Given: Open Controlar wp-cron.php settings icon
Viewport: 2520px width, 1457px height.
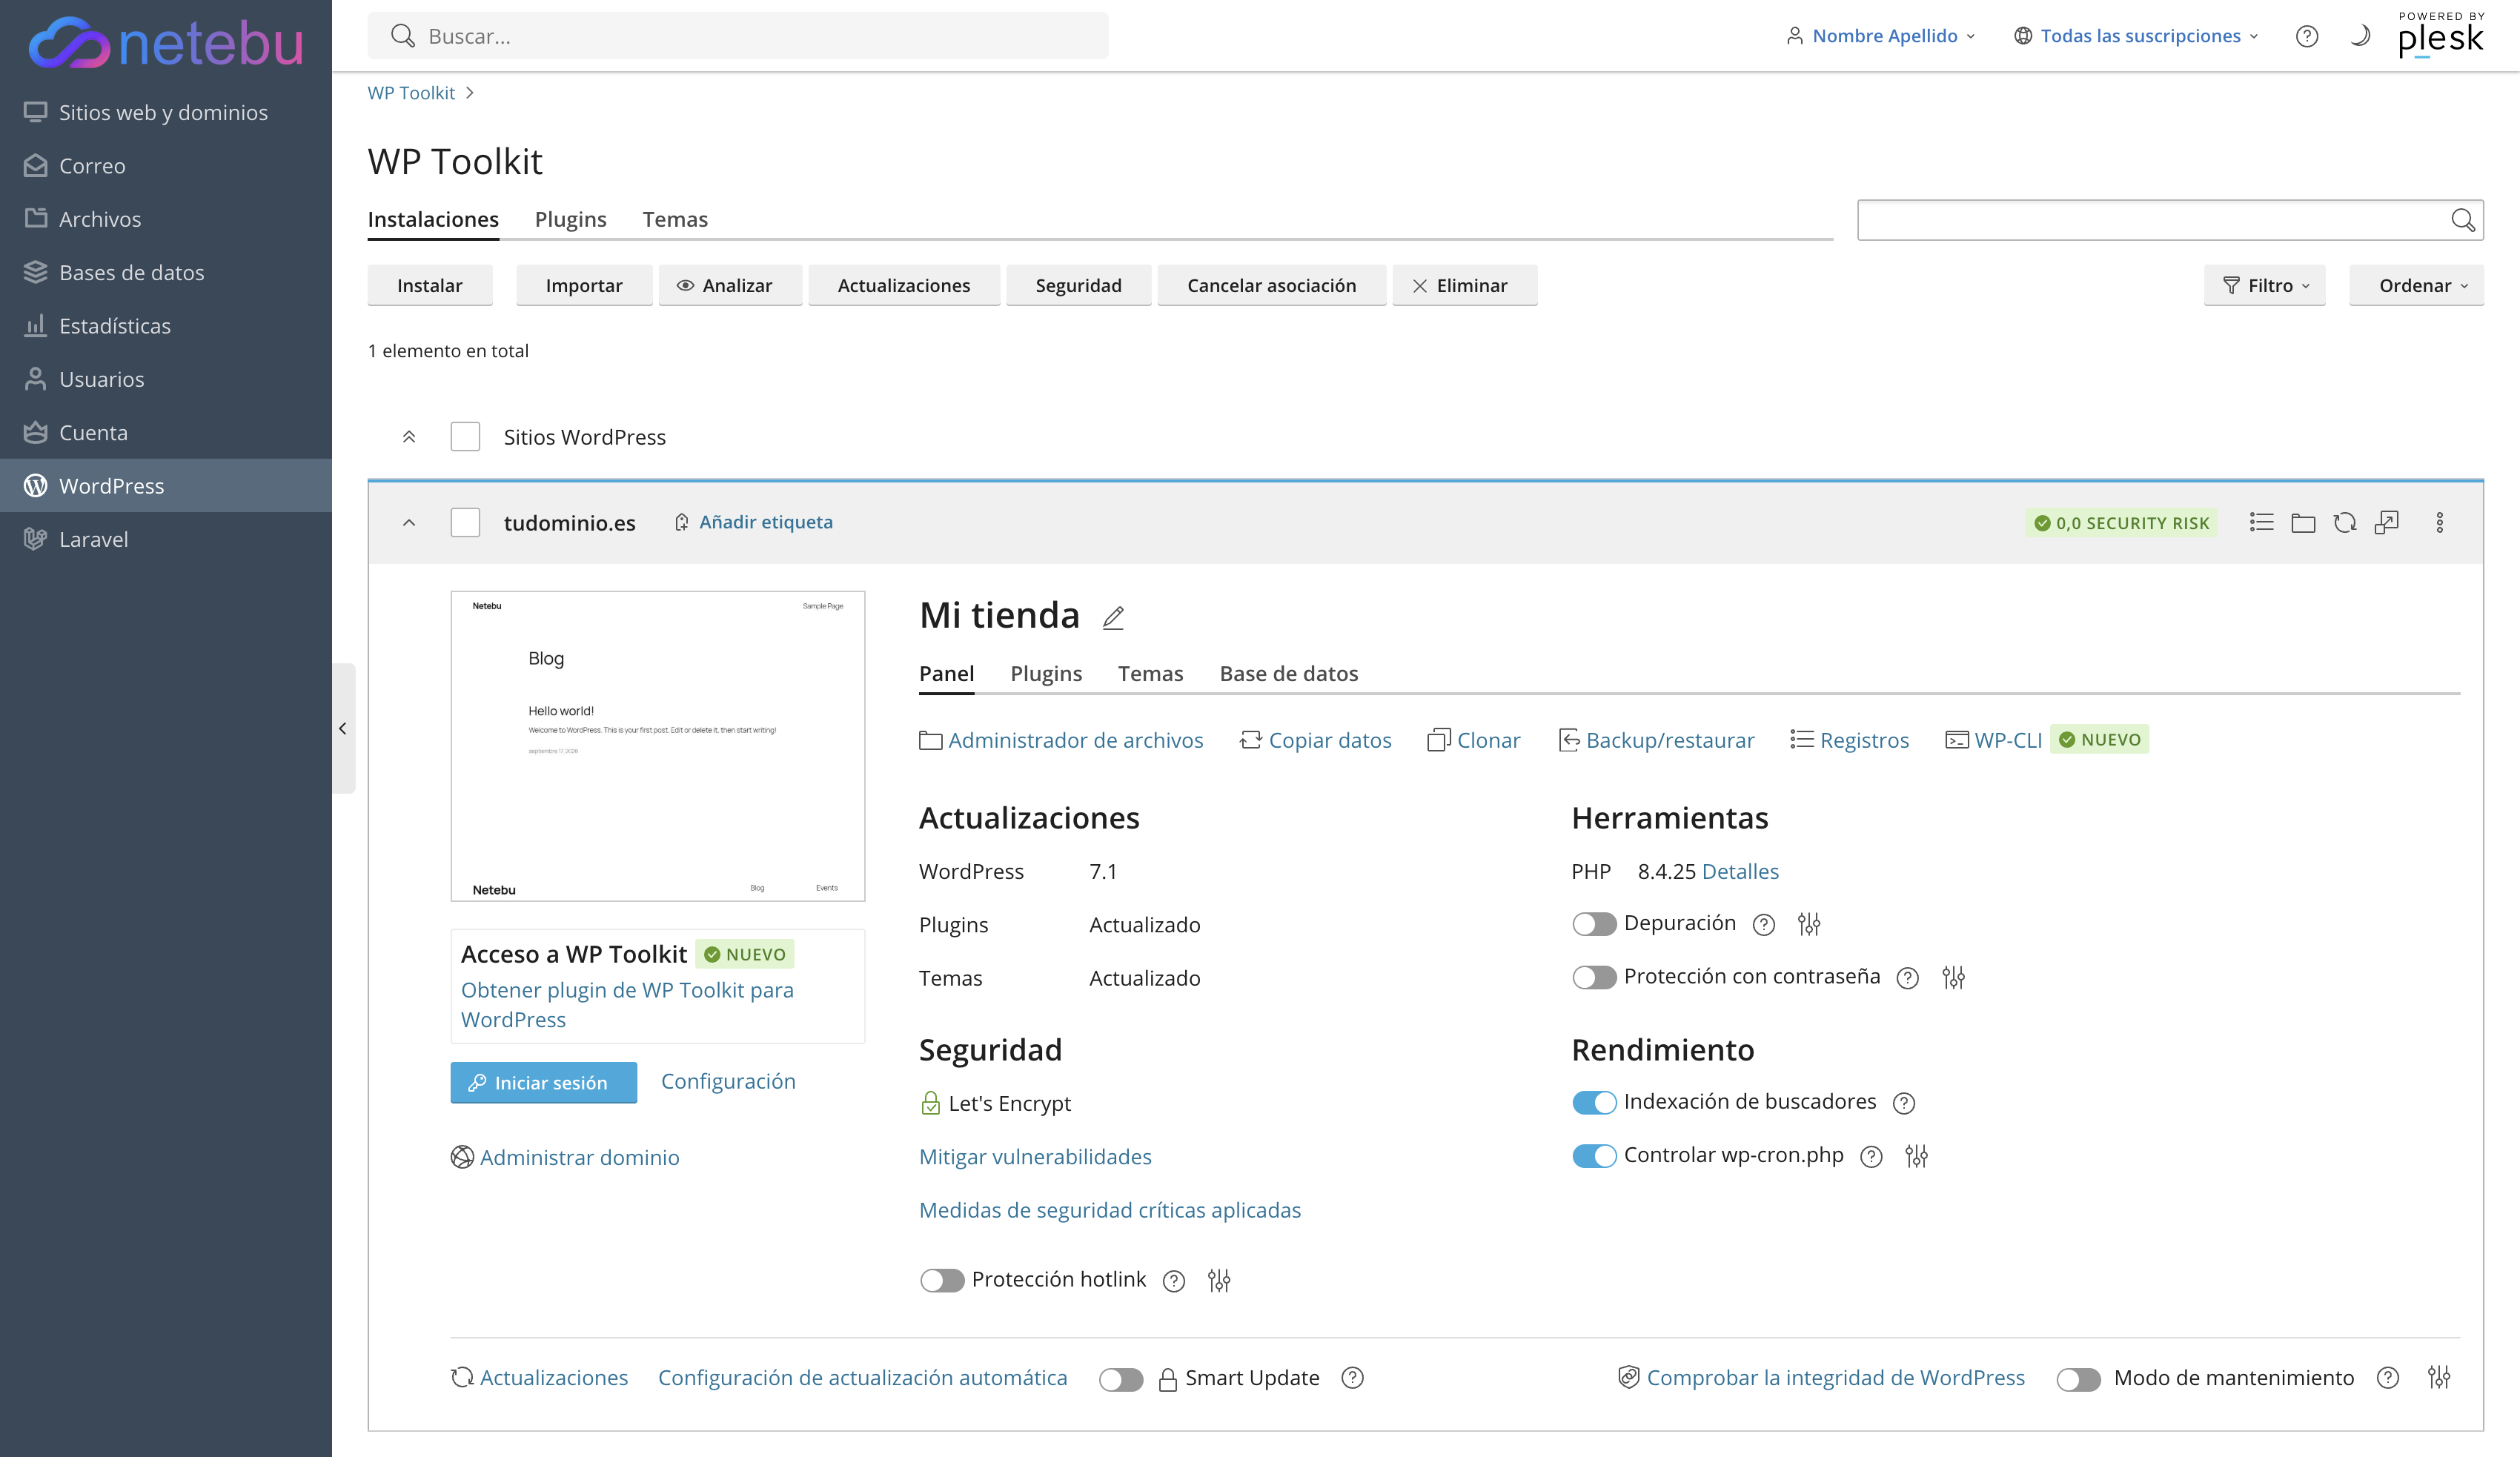Looking at the screenshot, I should [x=1916, y=1156].
